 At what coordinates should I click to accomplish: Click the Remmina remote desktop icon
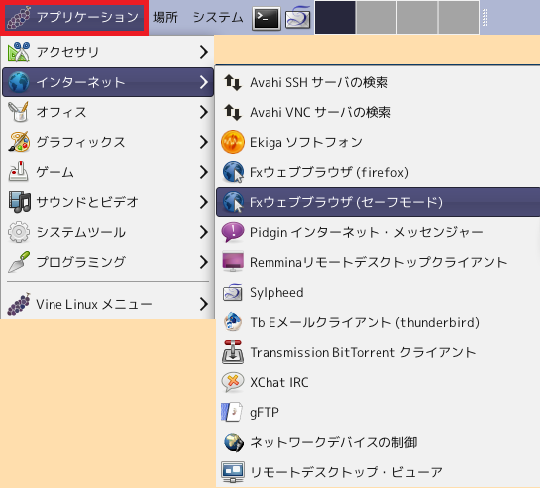pyautogui.click(x=233, y=262)
